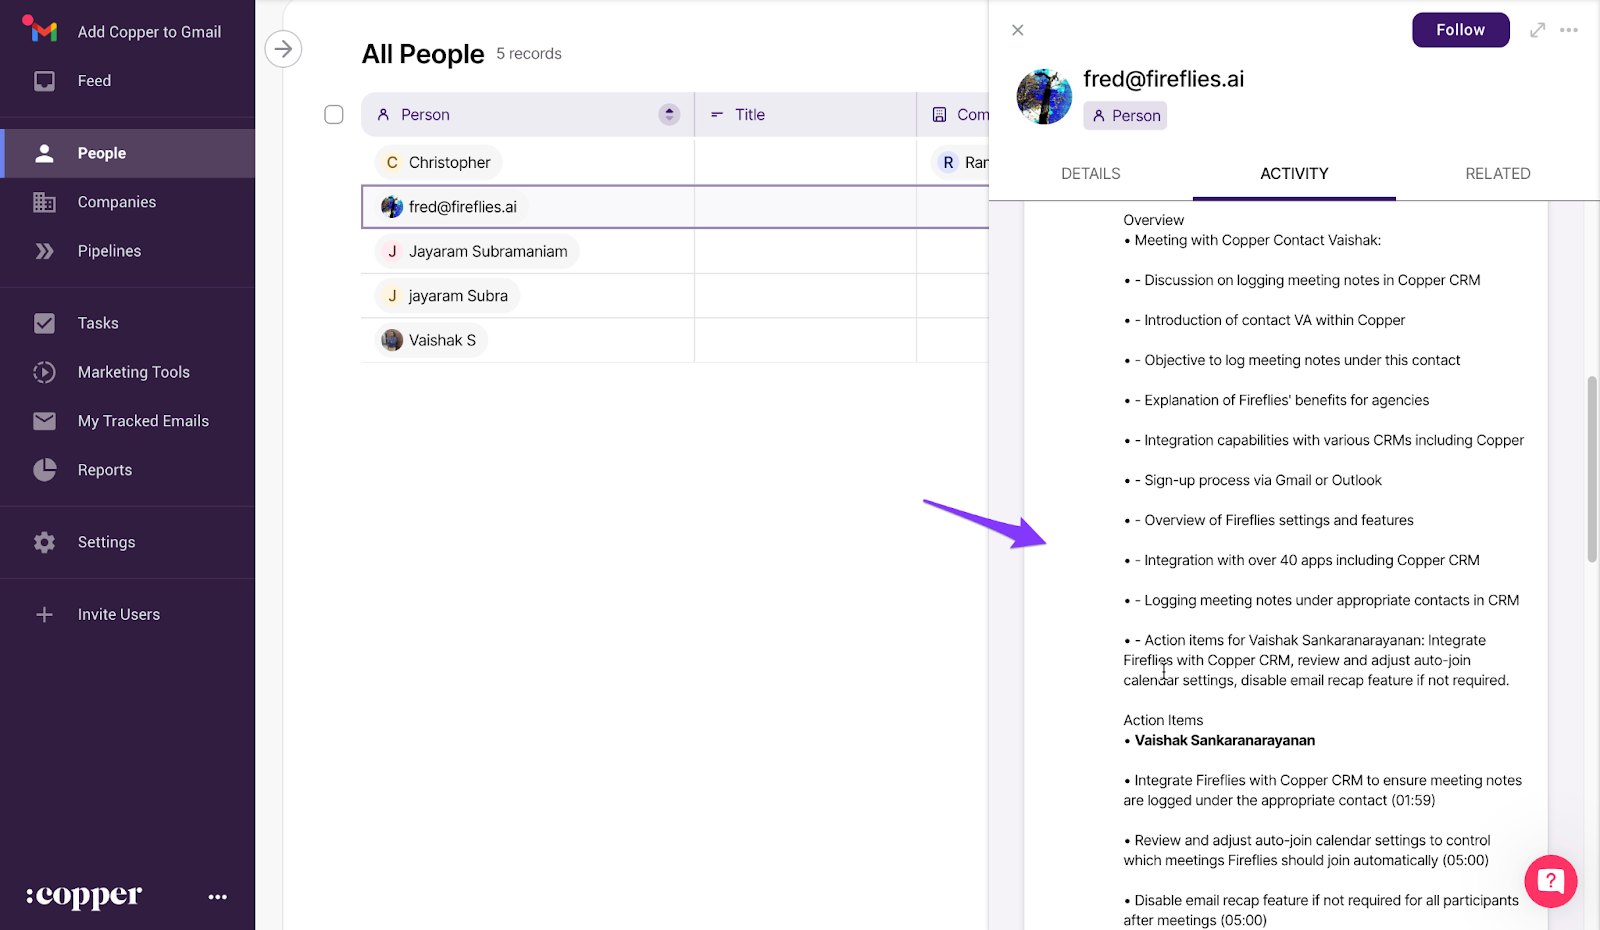Open the help chat bubble
Viewport: 1600px width, 930px height.
1551,881
